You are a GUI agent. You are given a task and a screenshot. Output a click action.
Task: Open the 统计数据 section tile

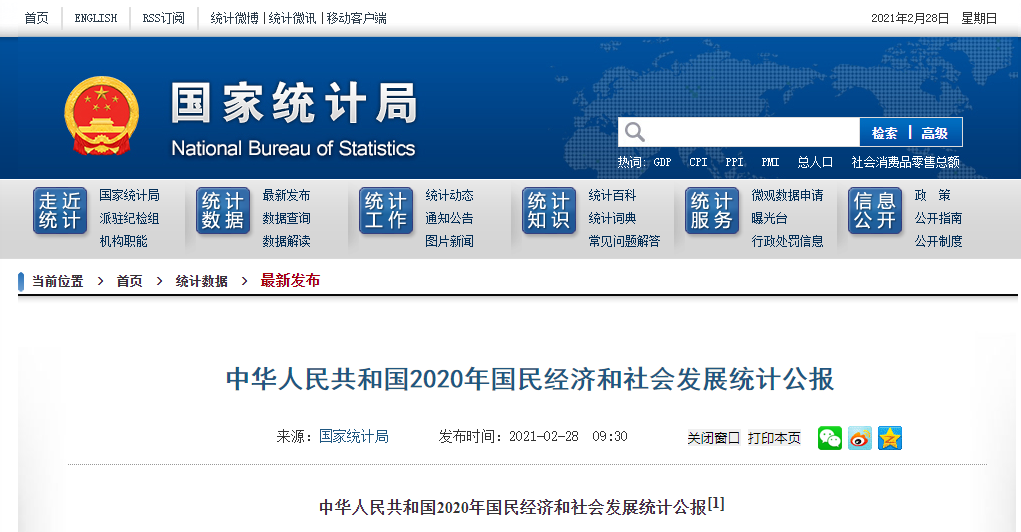223,210
